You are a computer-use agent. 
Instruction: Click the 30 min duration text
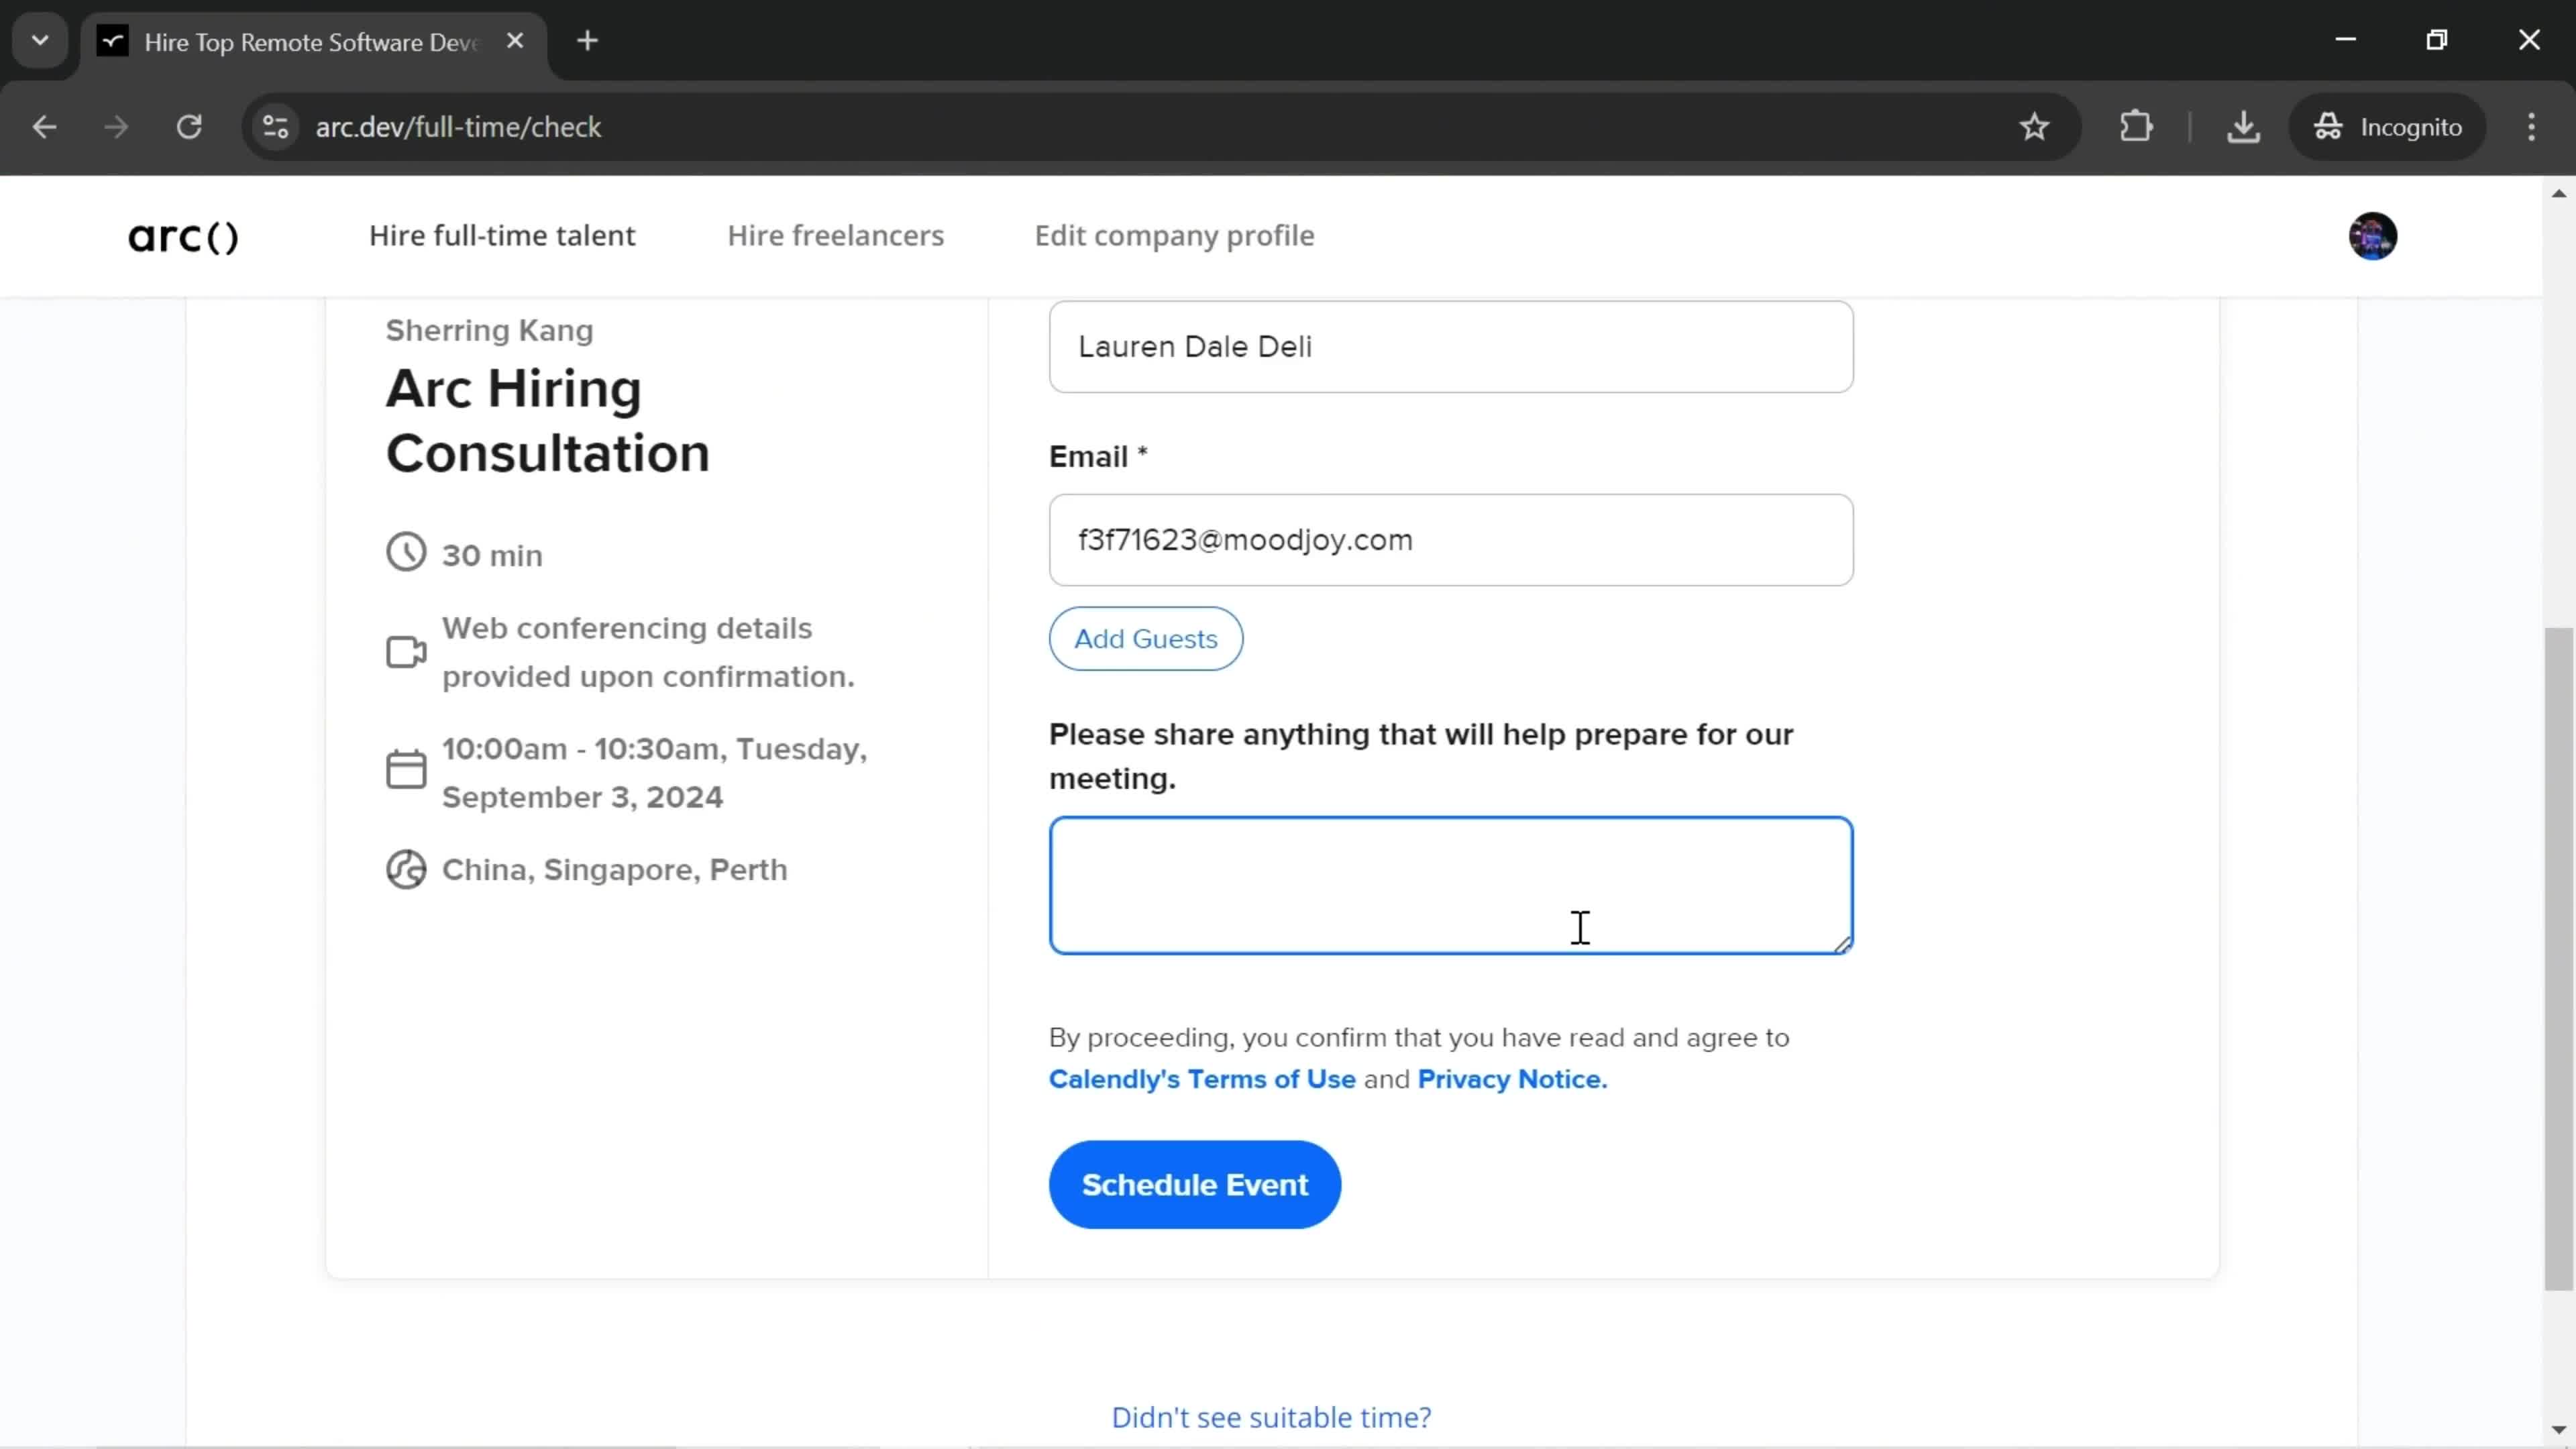tap(492, 555)
